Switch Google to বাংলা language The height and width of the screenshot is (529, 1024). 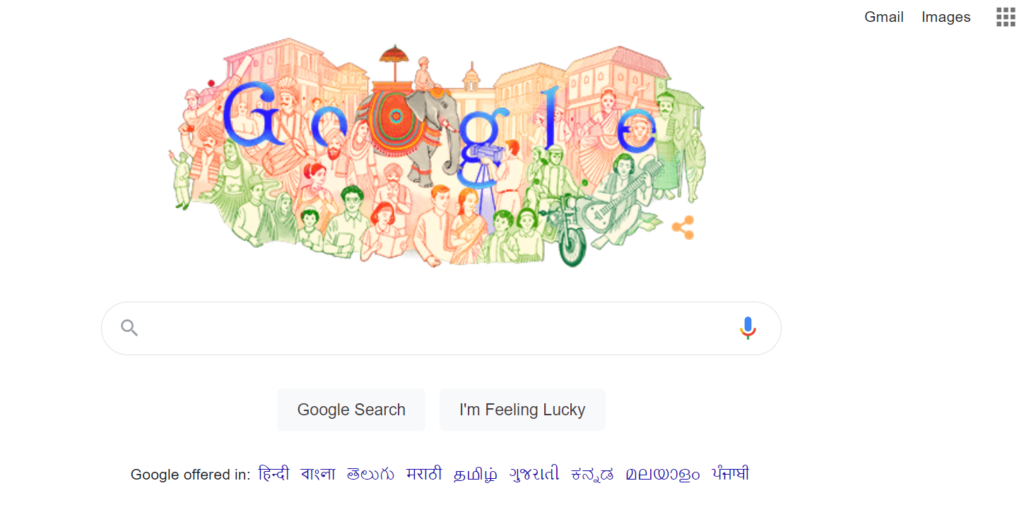[318, 473]
